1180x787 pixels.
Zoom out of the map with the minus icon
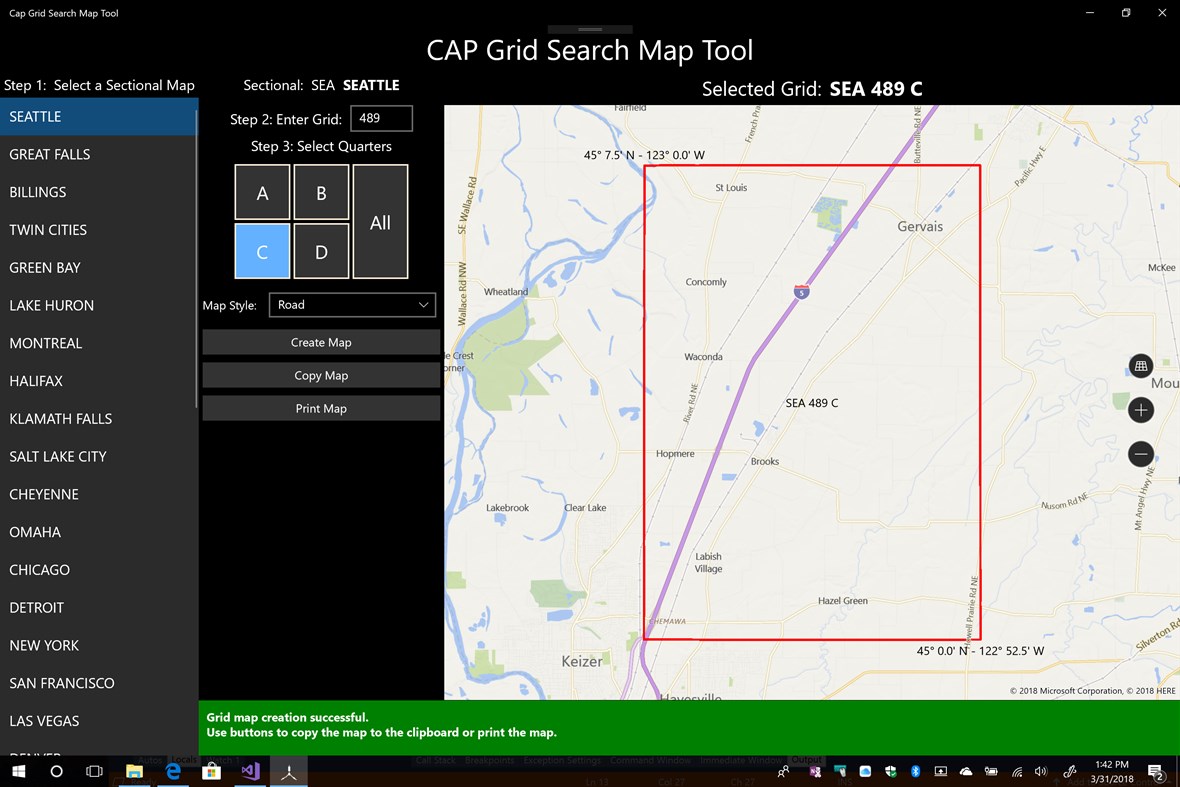[x=1141, y=454]
